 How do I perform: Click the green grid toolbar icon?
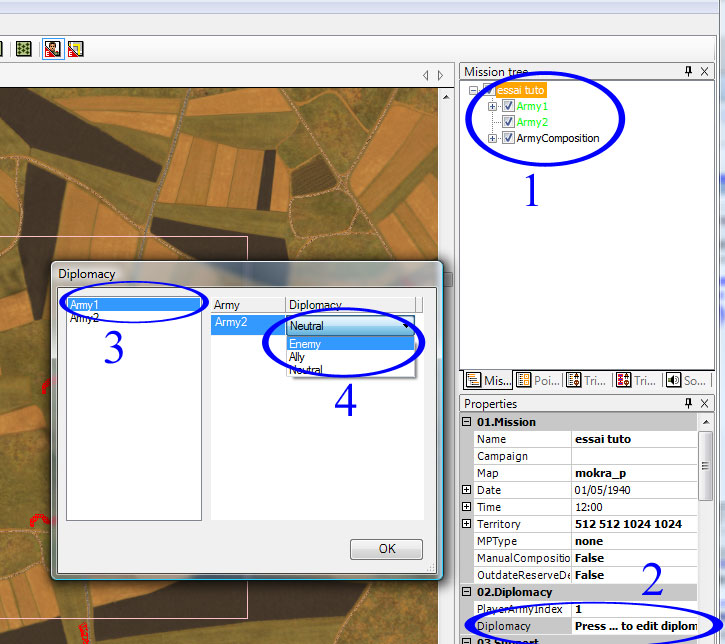pyautogui.click(x=24, y=48)
